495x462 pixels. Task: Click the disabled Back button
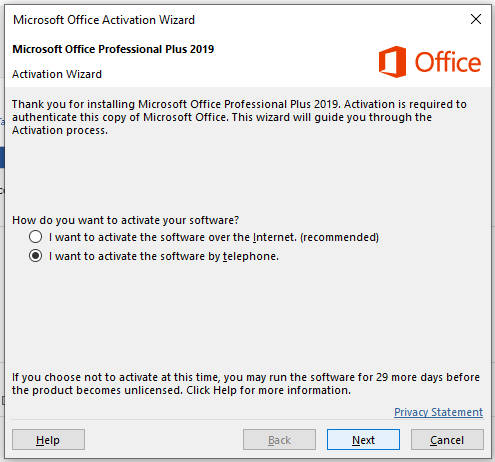pos(279,440)
